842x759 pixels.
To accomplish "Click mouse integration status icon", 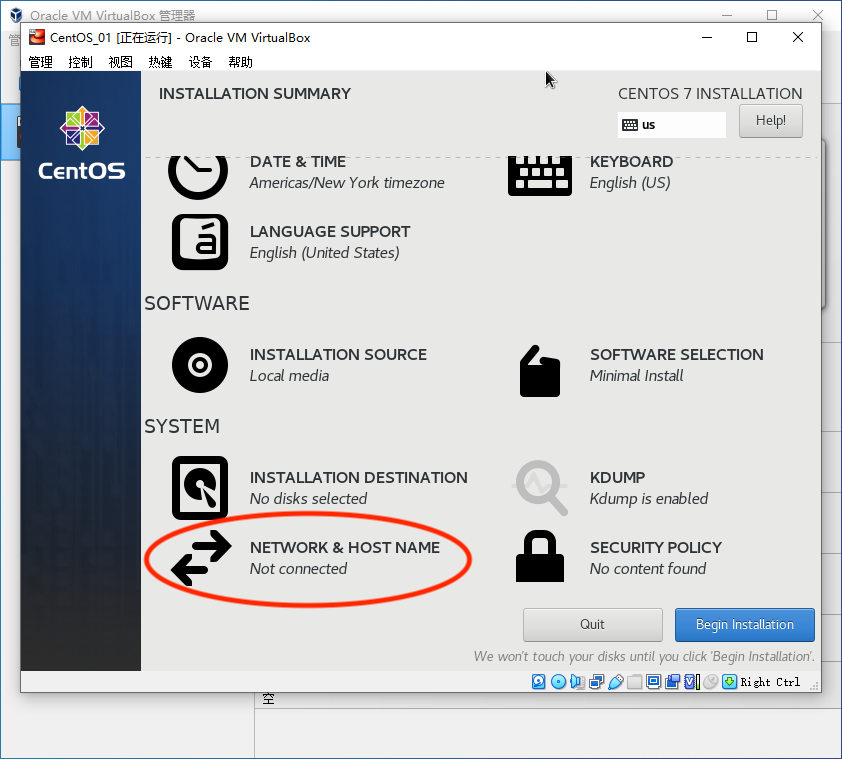I will 710,682.
